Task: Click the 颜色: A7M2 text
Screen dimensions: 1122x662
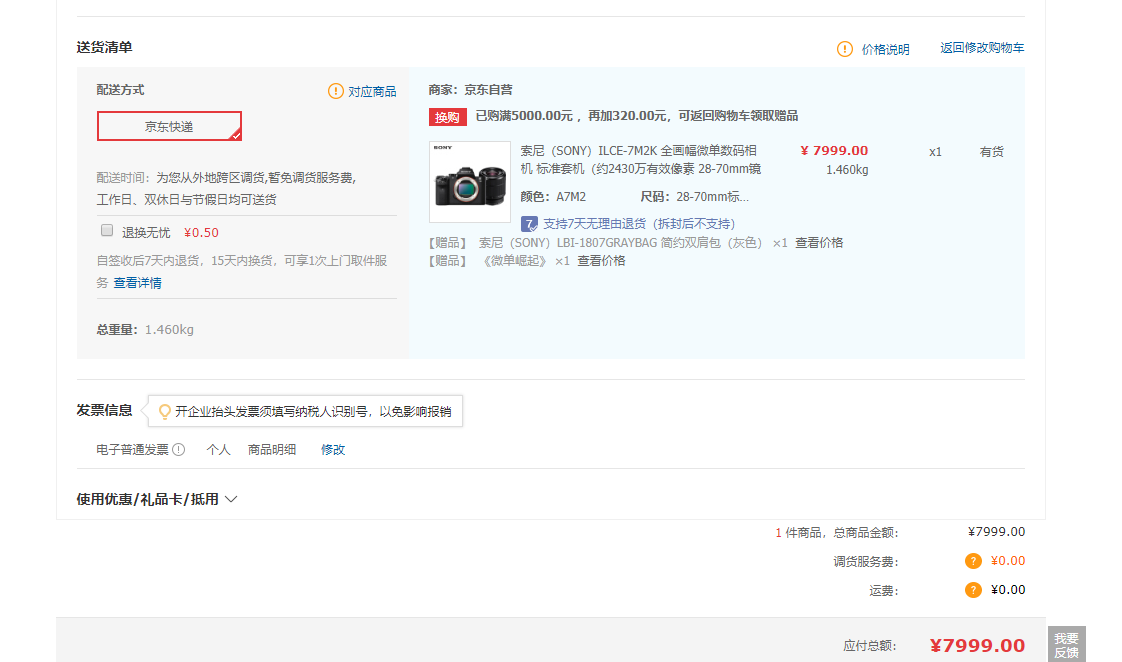Action: pos(553,197)
